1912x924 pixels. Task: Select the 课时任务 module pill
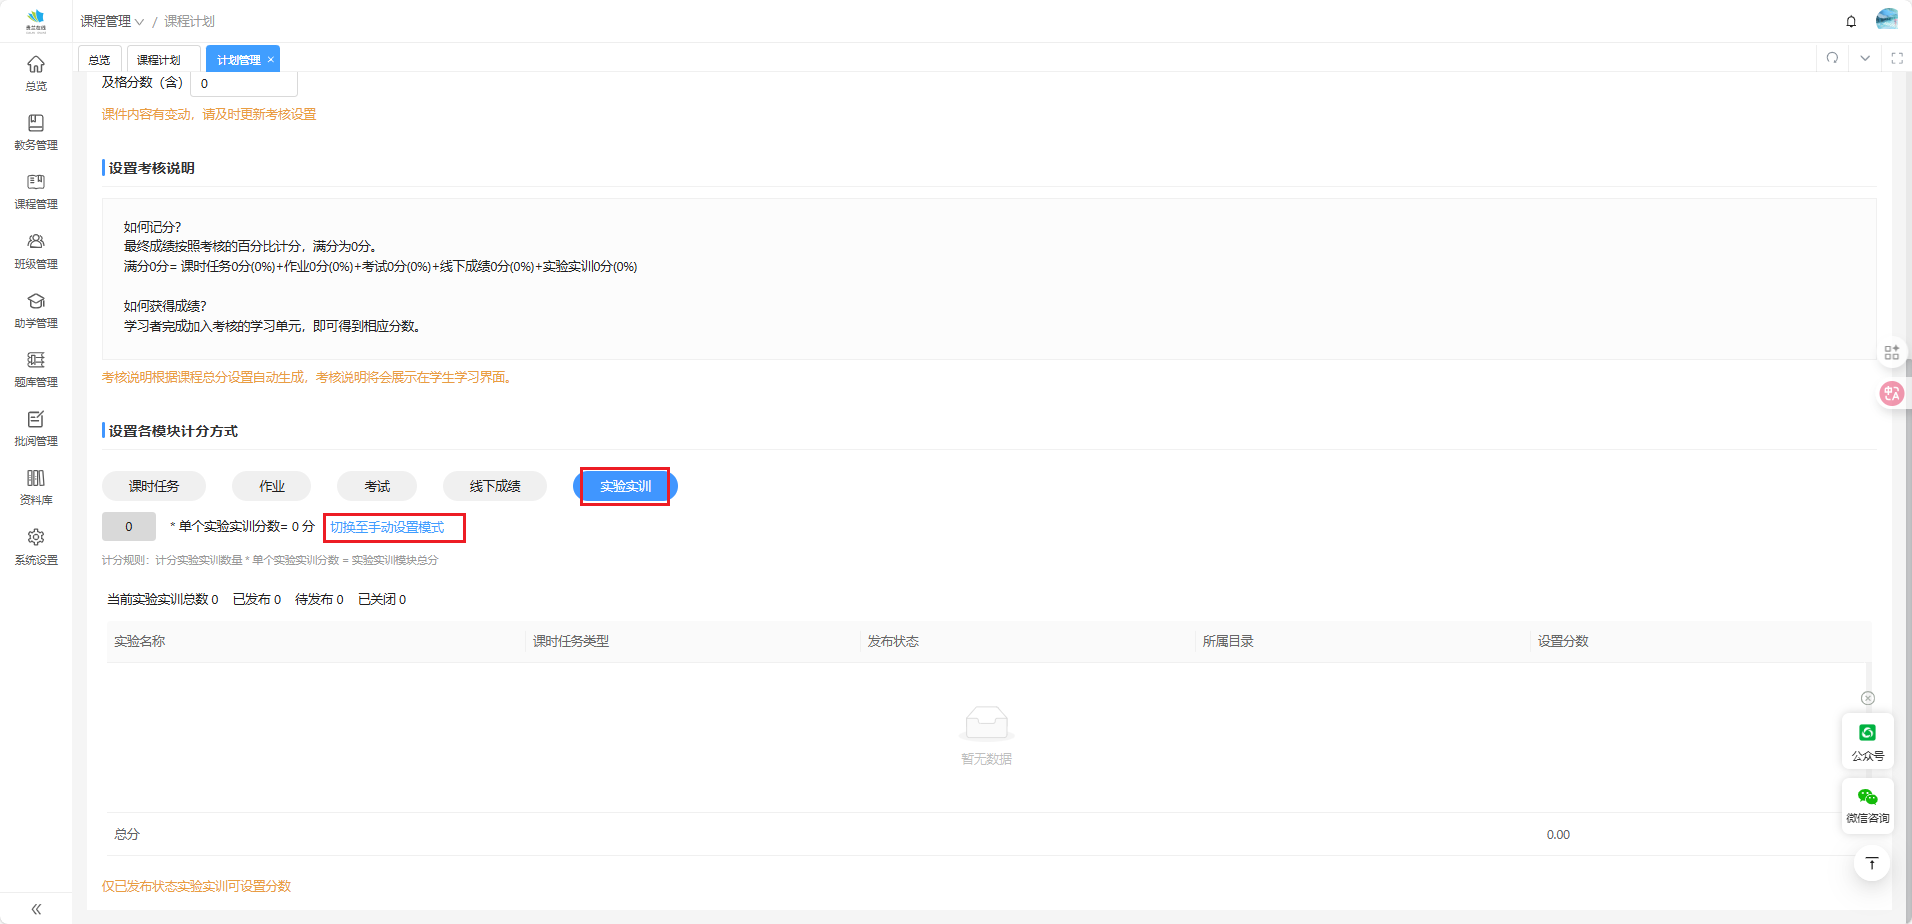coord(154,486)
